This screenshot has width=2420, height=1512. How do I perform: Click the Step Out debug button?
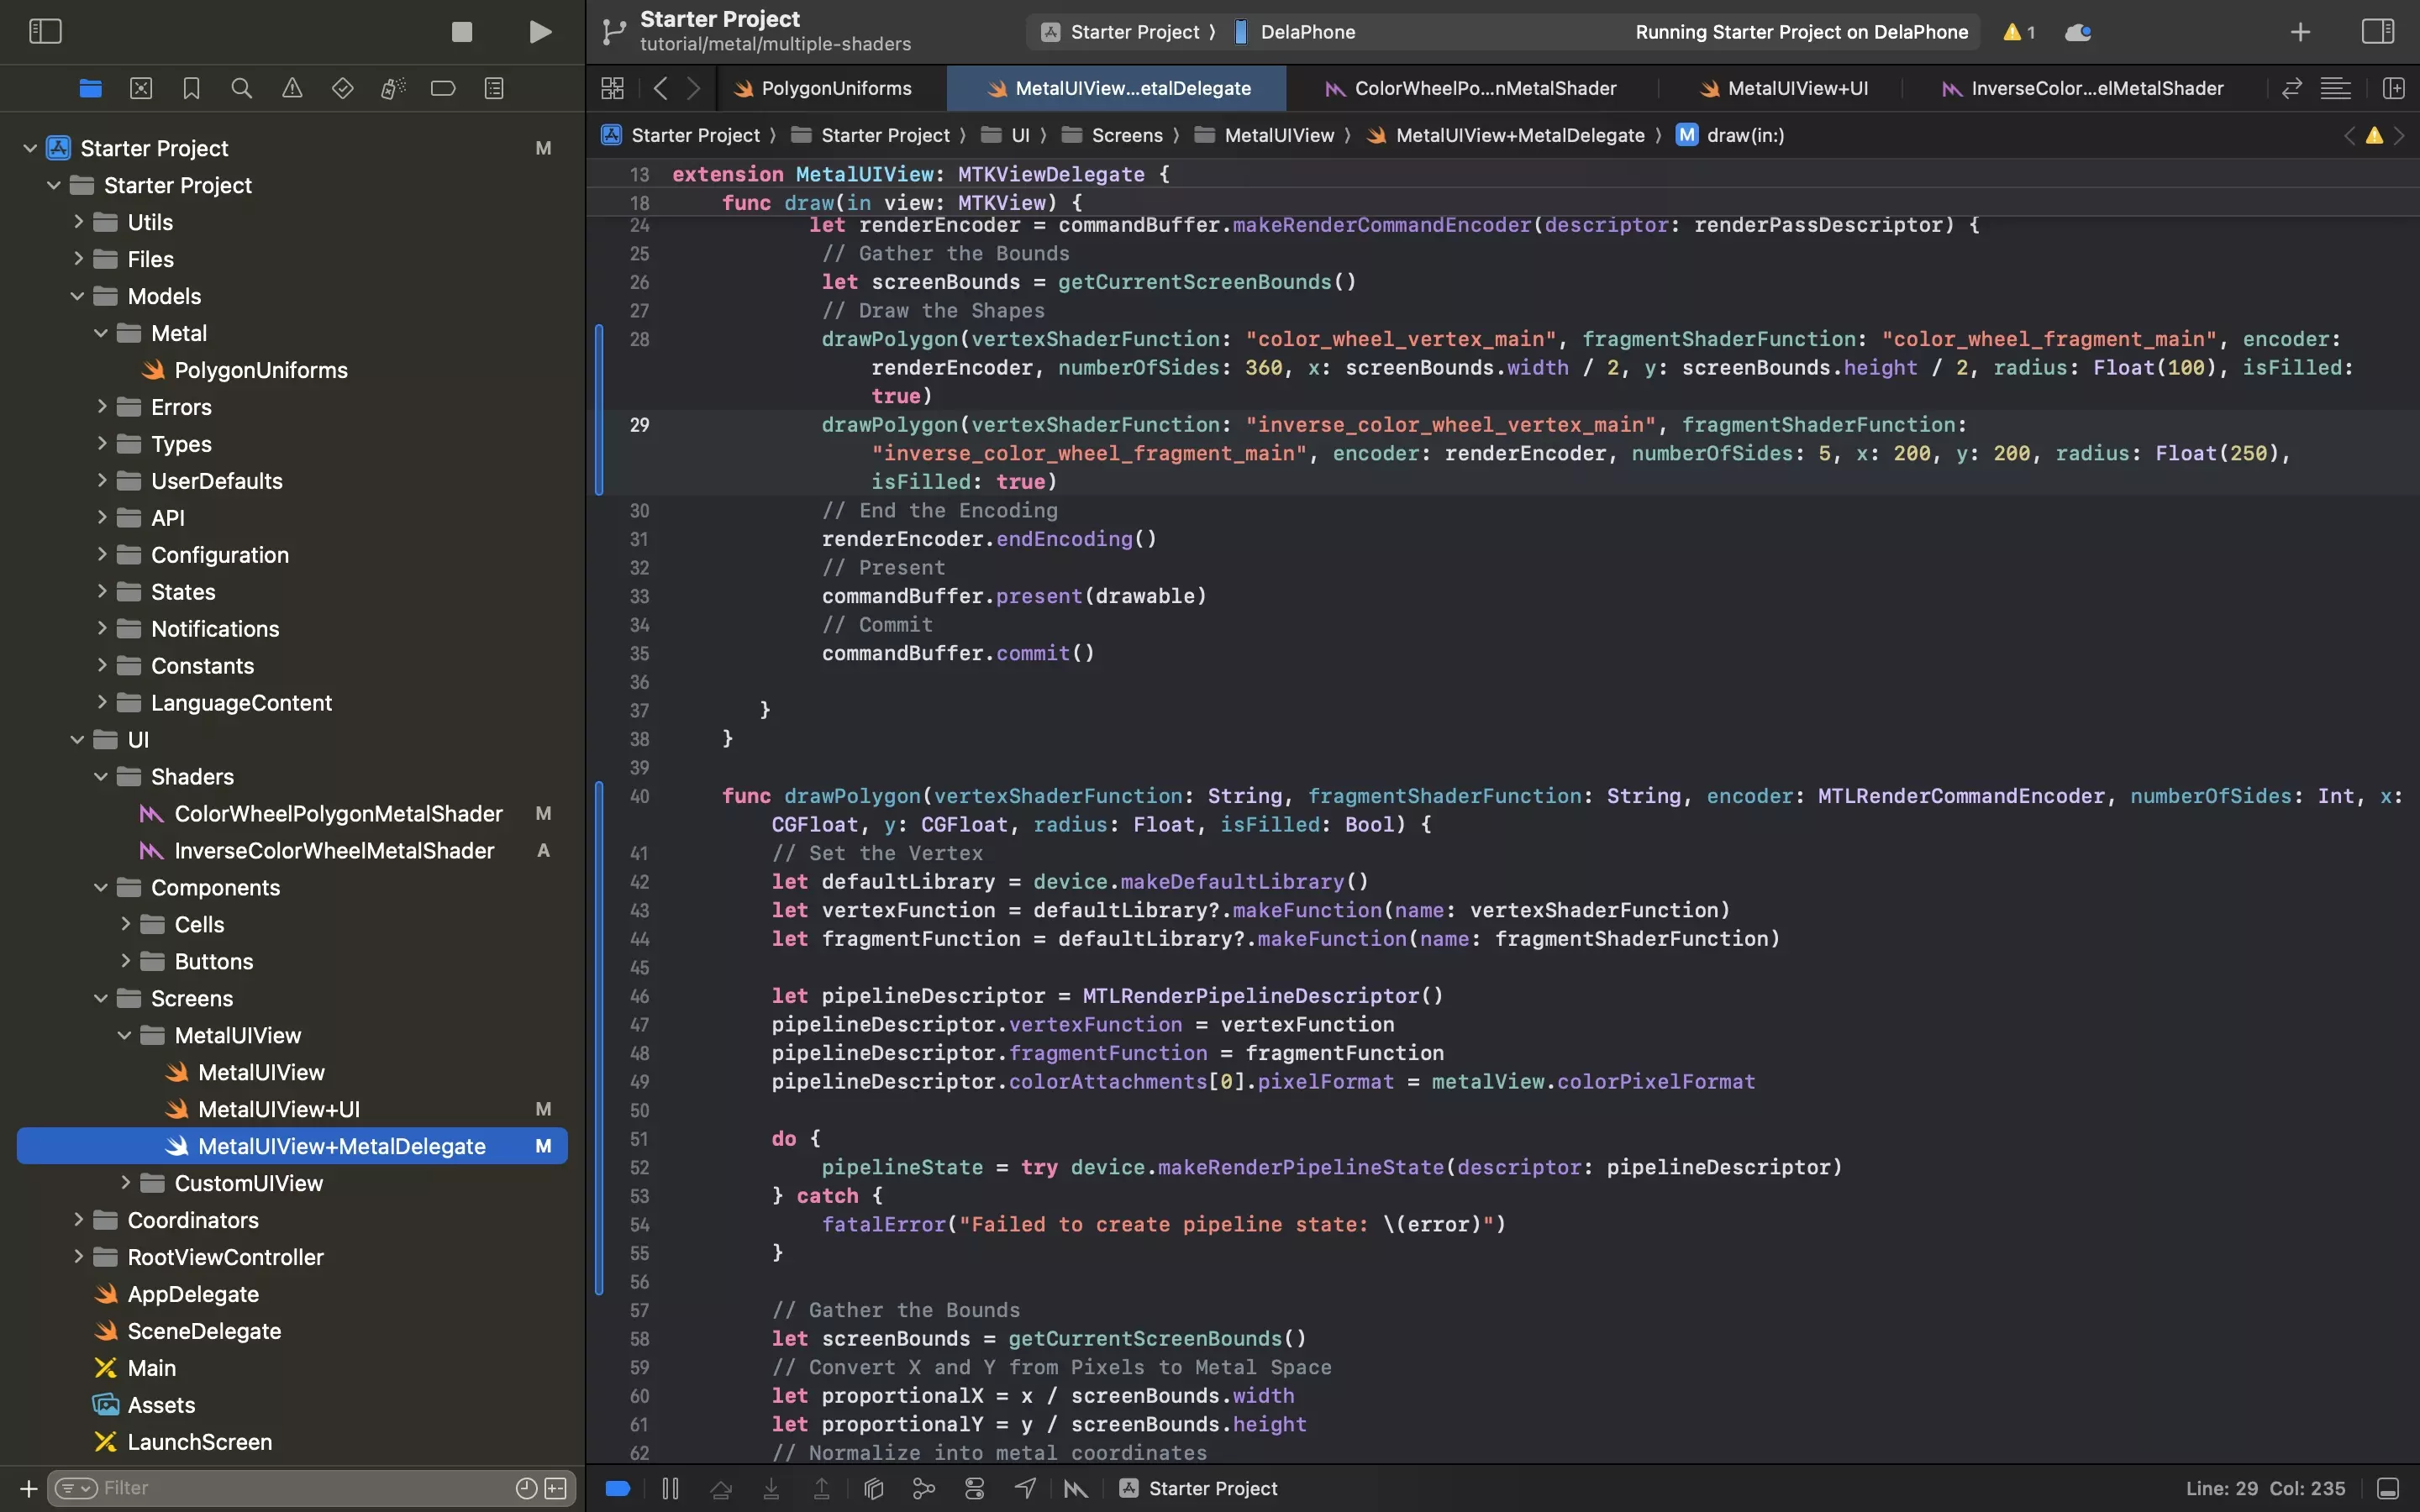822,1489
